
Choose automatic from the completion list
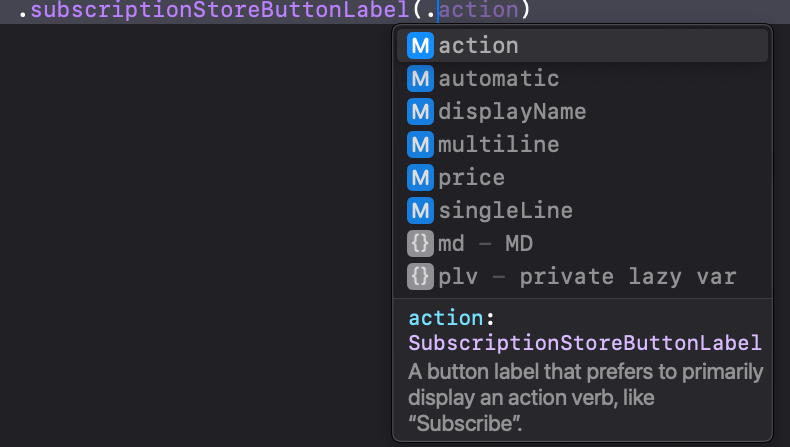click(x=582, y=79)
